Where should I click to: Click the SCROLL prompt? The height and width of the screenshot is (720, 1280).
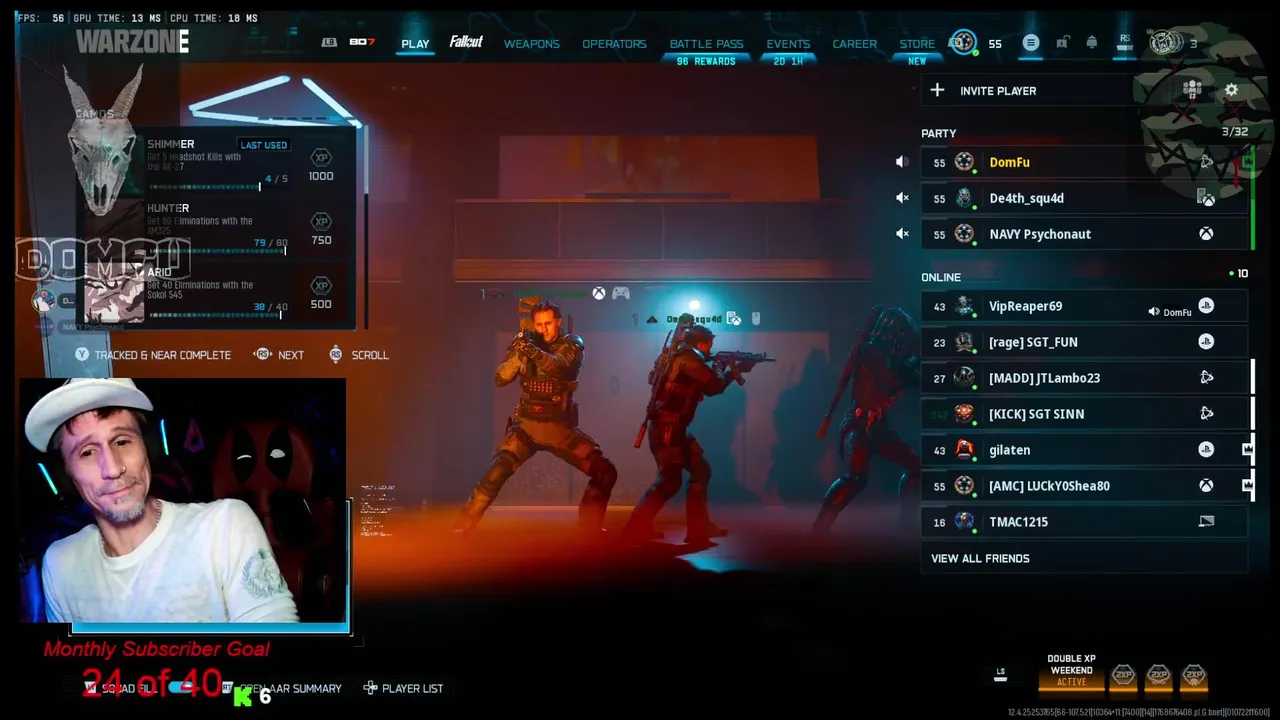[x=358, y=355]
